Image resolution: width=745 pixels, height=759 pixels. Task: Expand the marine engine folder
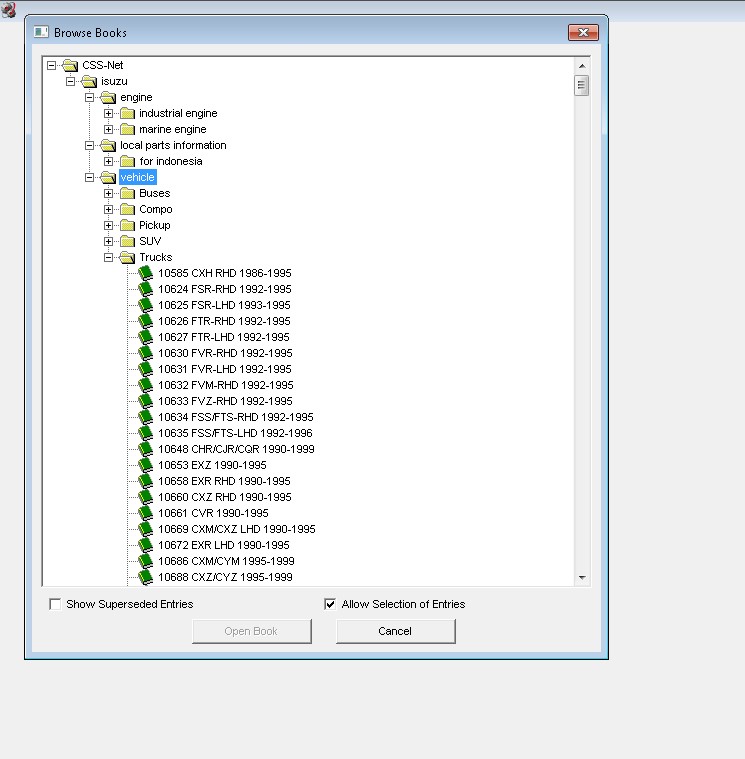(108, 129)
